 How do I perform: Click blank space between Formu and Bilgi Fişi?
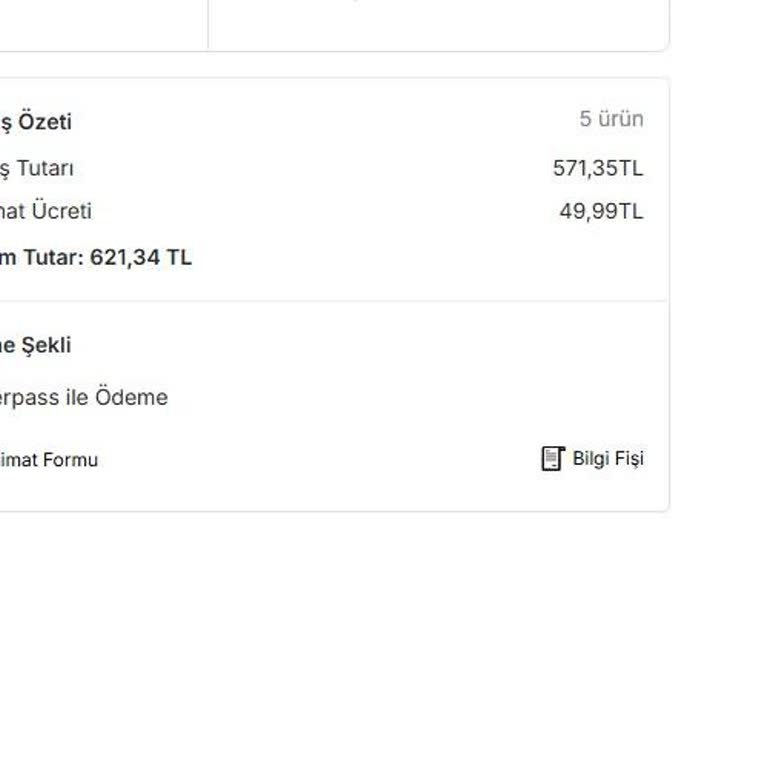320,460
